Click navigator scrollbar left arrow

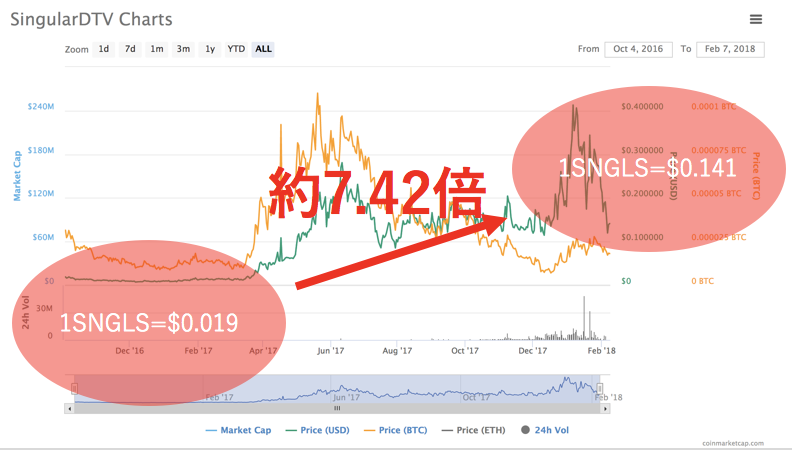point(69,409)
